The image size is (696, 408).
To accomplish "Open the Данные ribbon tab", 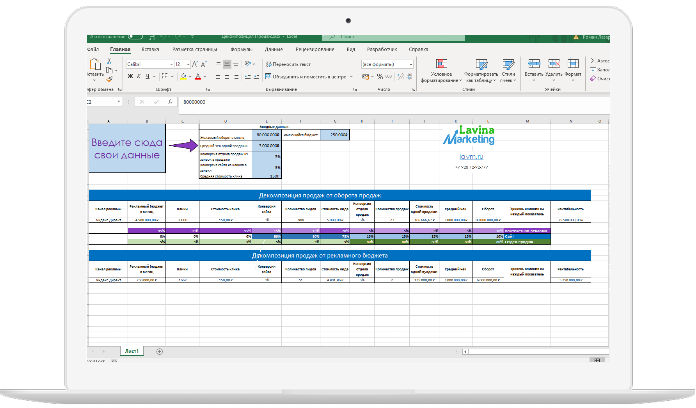I will (273, 49).
